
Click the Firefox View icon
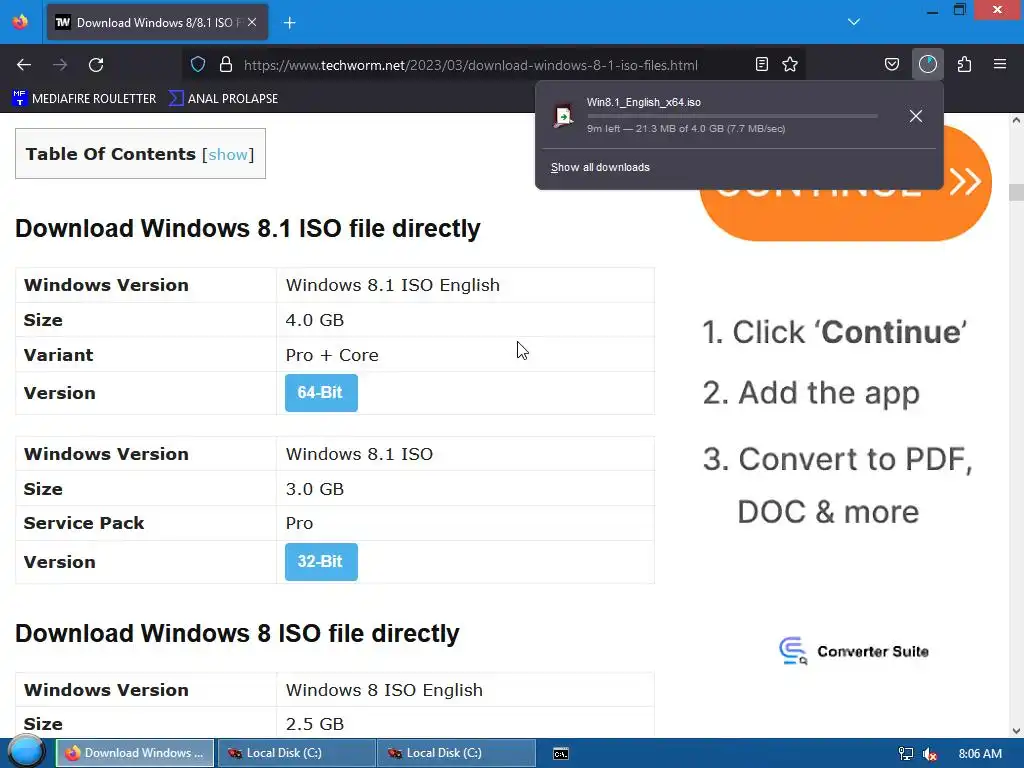tap(20, 22)
